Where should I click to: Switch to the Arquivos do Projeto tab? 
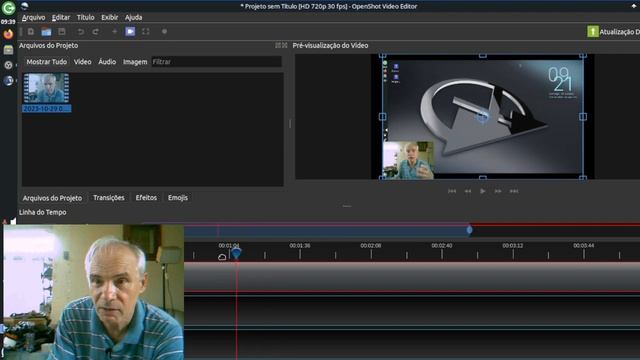tap(52, 198)
